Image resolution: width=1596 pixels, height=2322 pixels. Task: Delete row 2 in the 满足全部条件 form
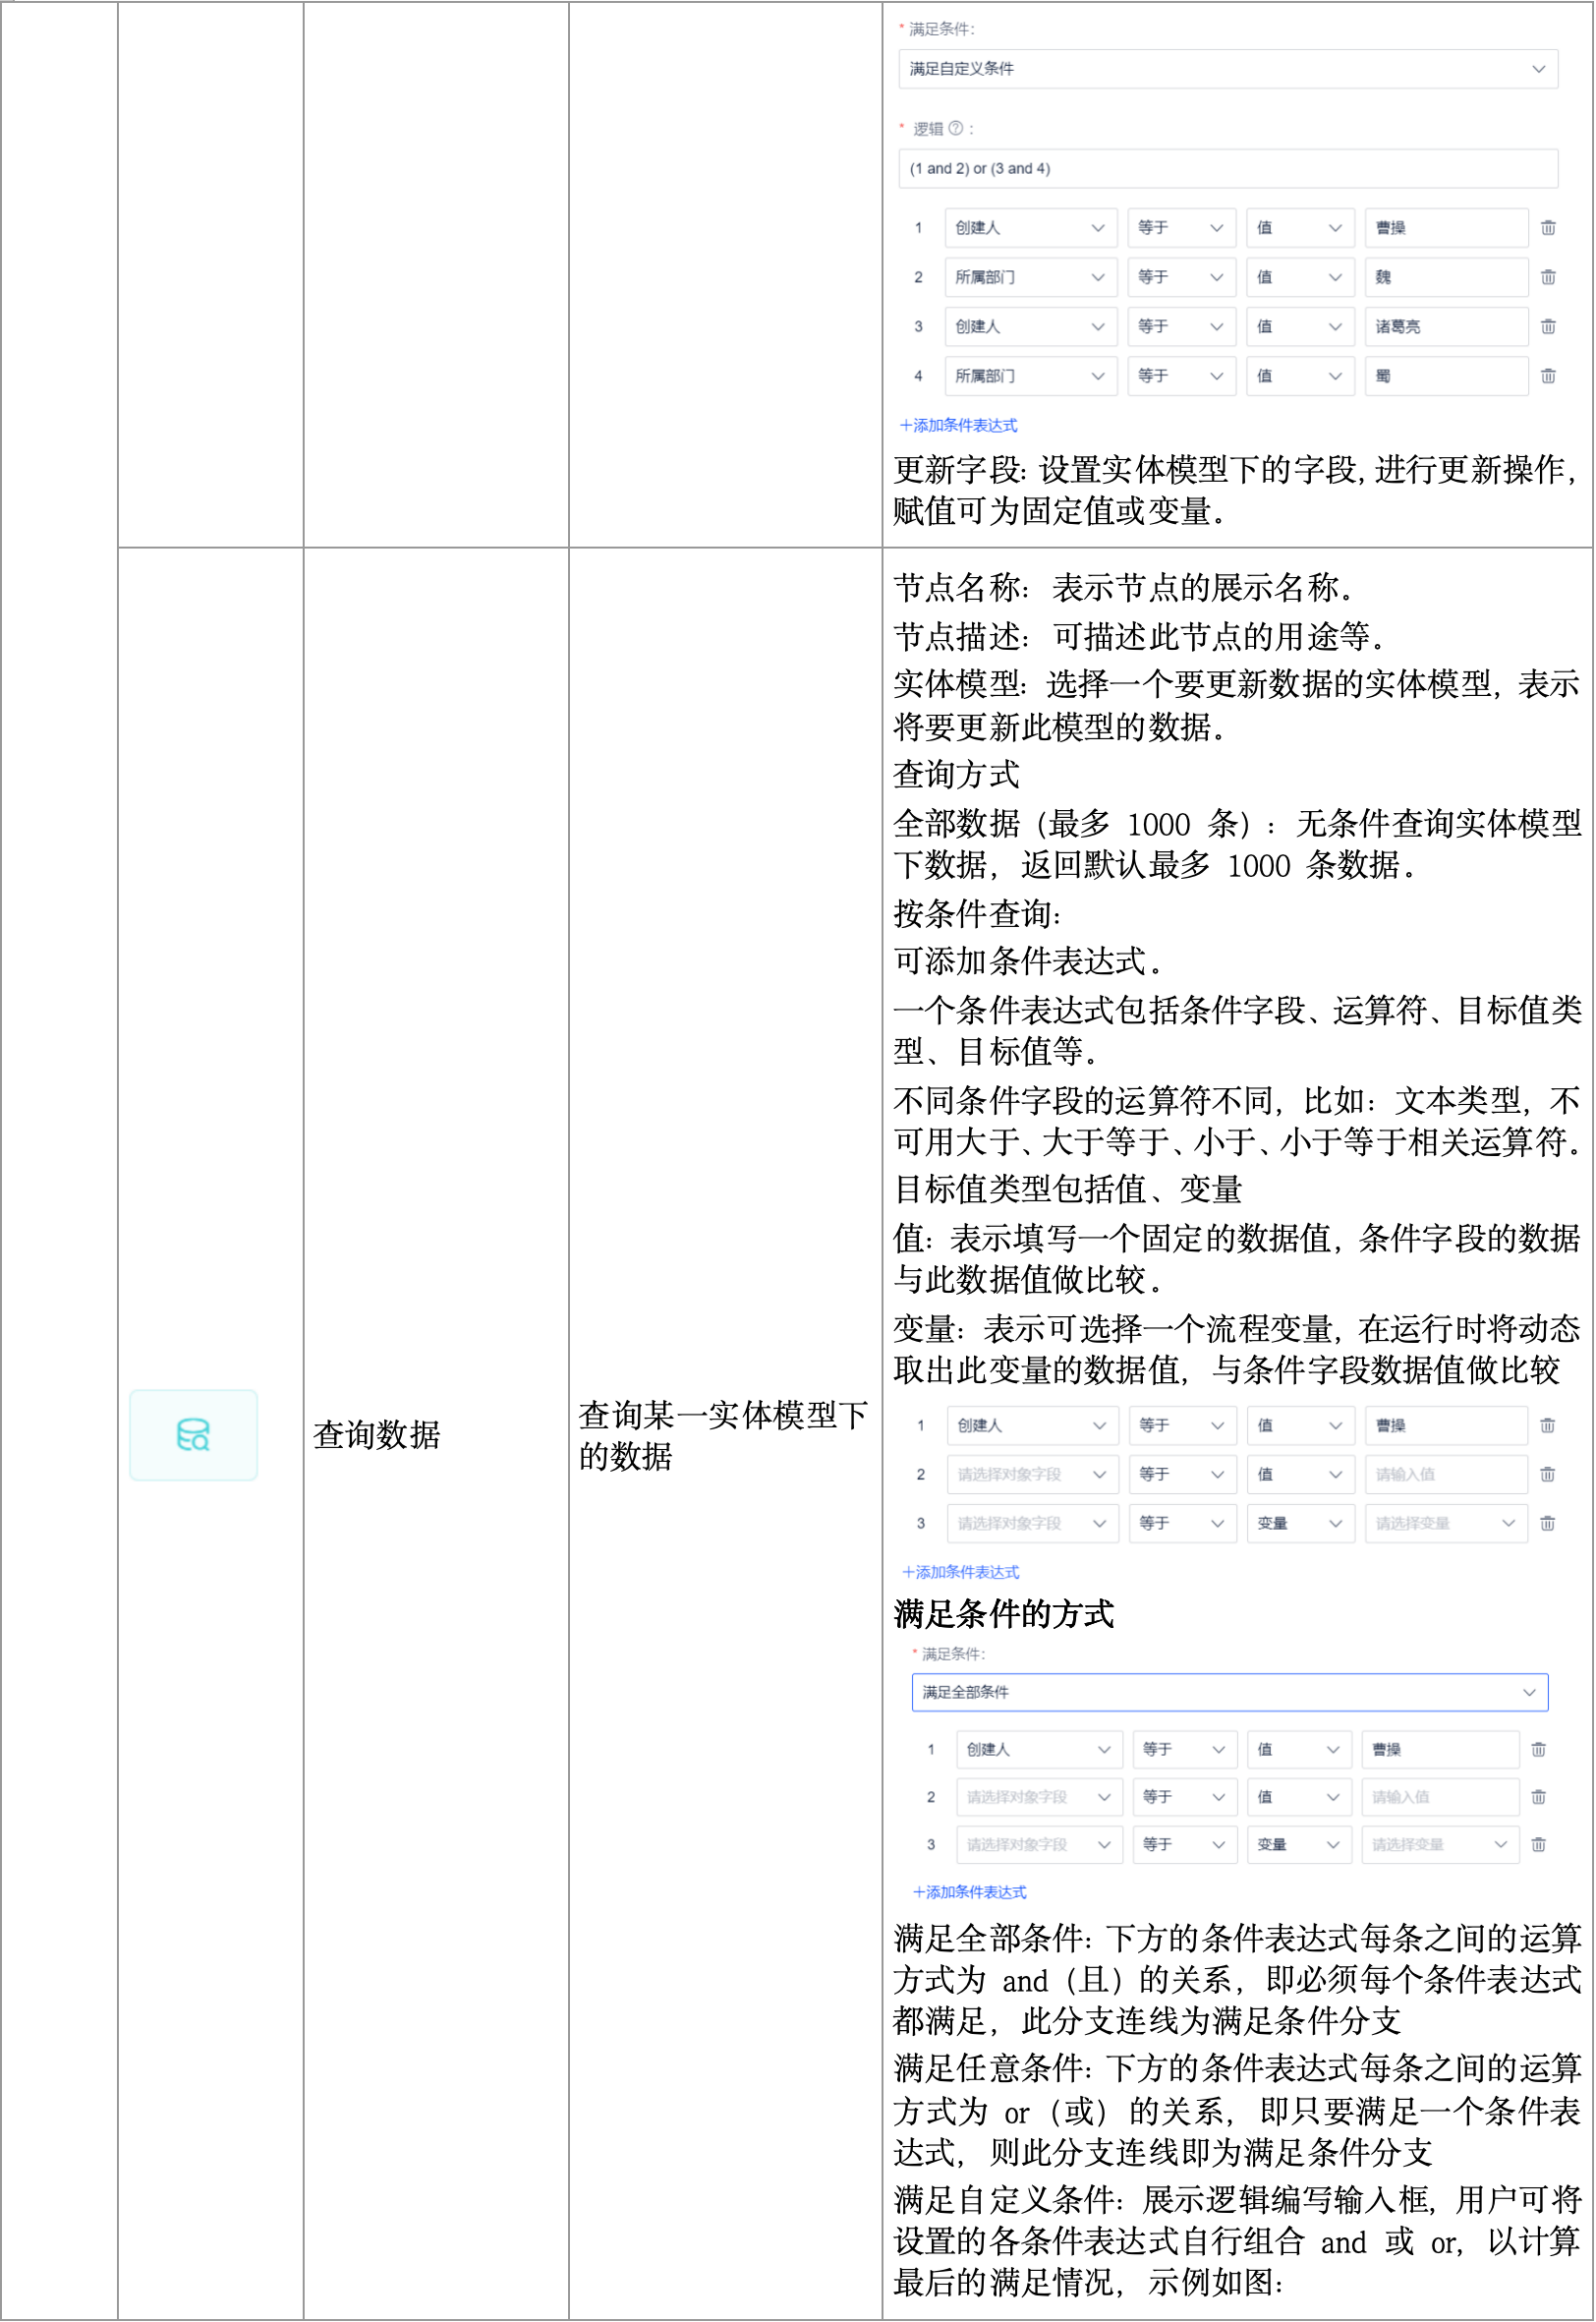(1538, 1797)
